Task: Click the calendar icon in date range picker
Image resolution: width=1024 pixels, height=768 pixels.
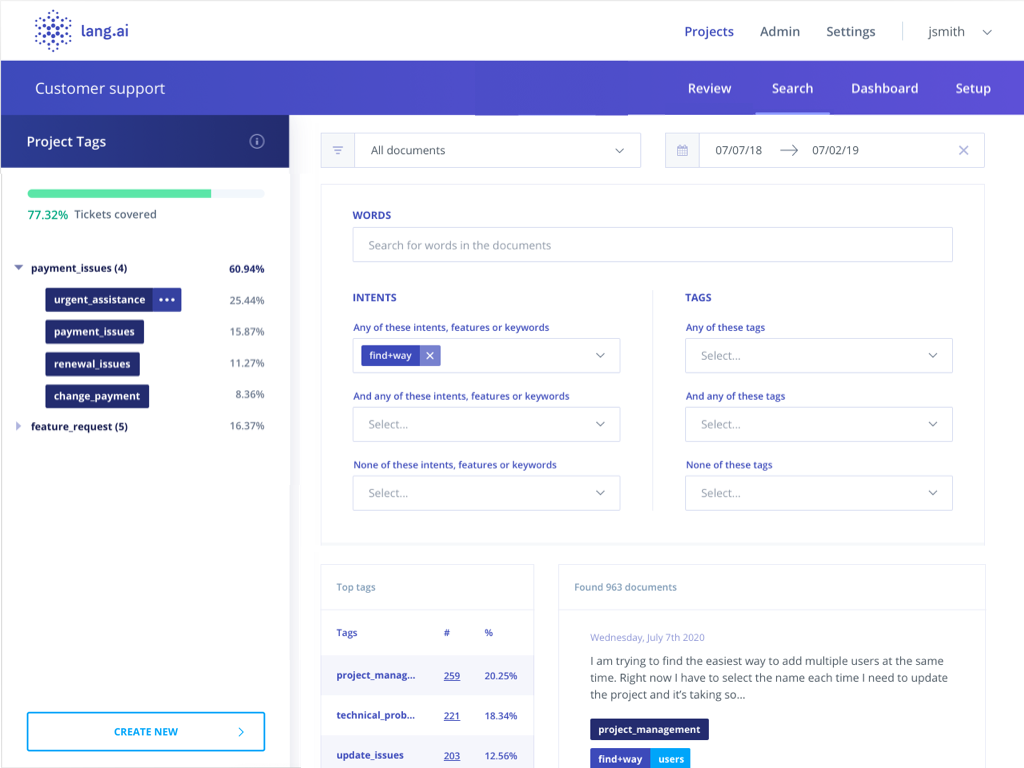Action: click(681, 150)
